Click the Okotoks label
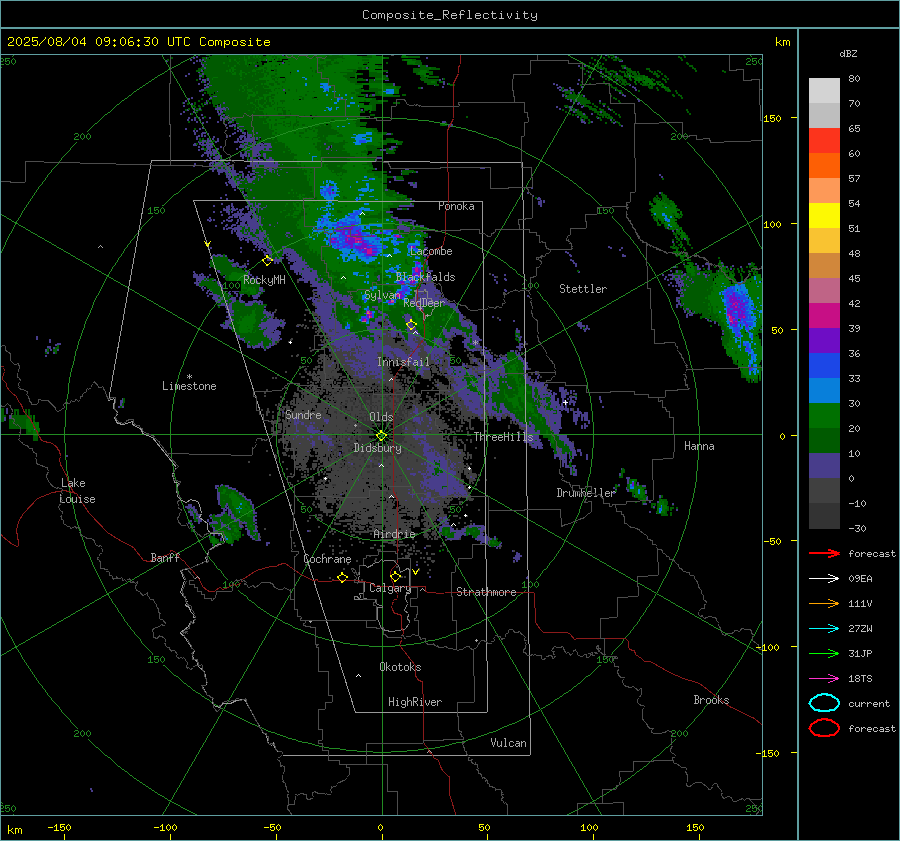900x841 pixels. tap(400, 667)
